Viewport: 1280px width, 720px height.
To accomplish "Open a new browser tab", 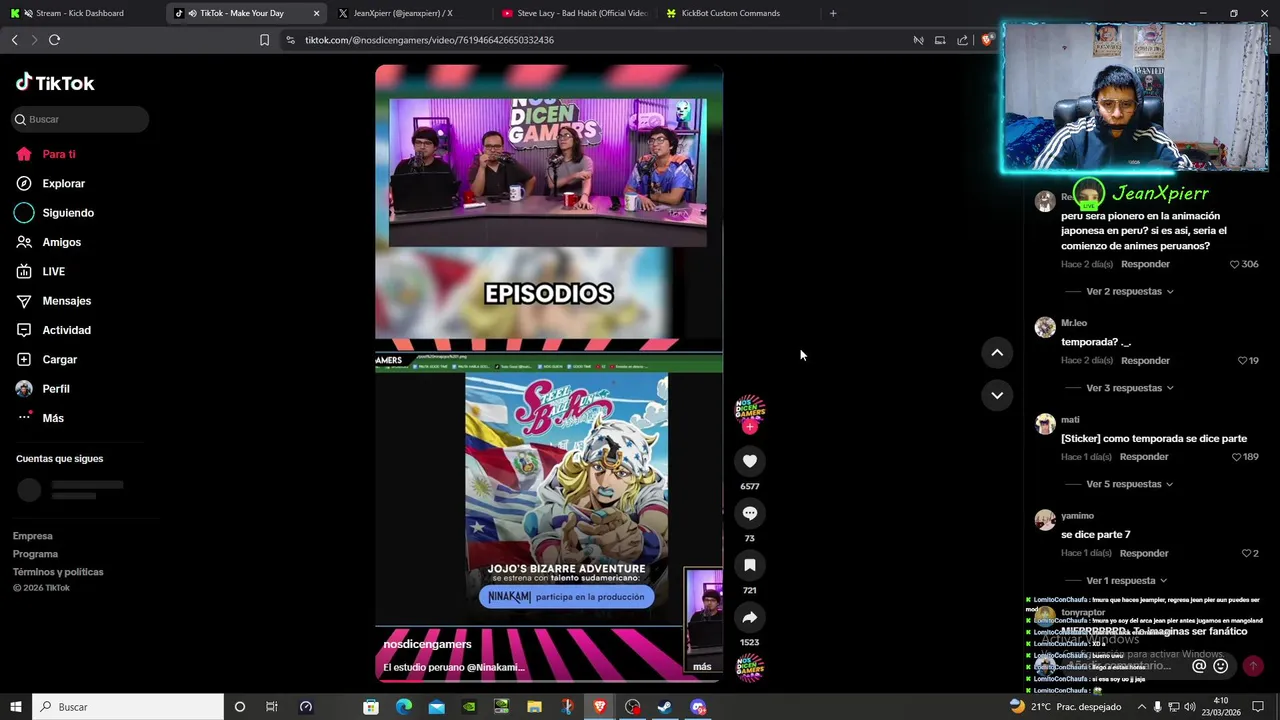I will pyautogui.click(x=833, y=13).
